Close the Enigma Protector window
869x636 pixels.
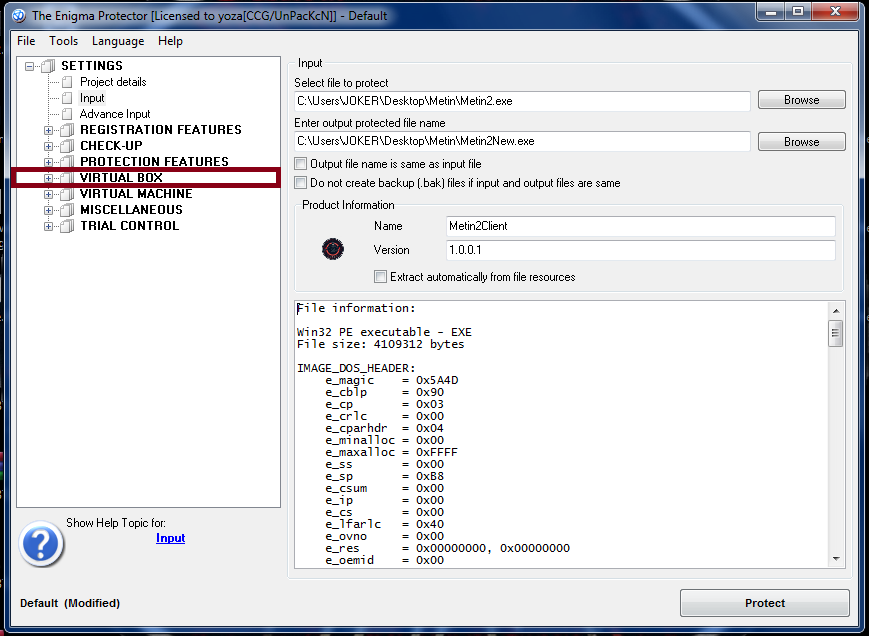pos(835,11)
